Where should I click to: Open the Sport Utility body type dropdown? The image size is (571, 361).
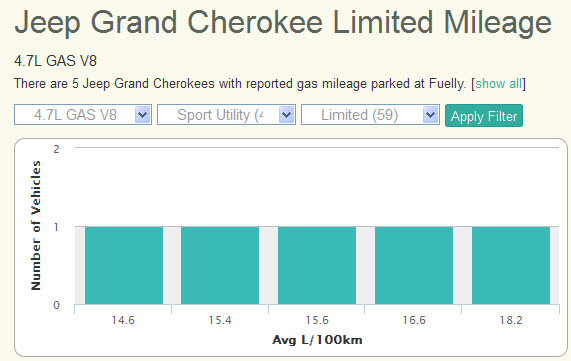coord(226,115)
